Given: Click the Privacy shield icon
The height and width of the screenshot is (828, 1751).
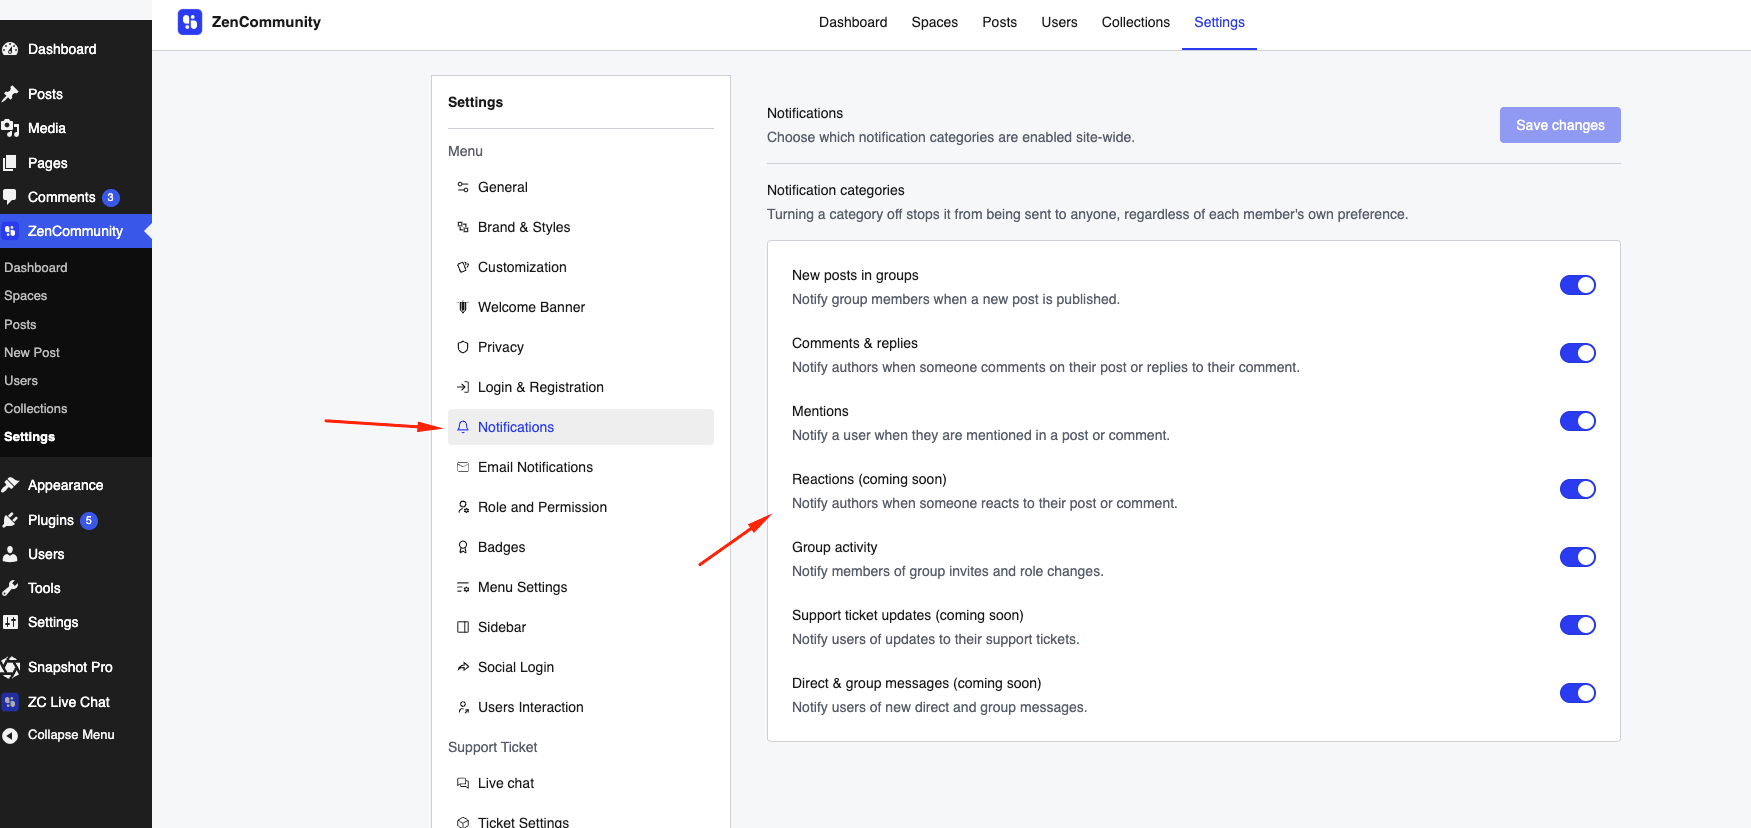Looking at the screenshot, I should [x=463, y=347].
